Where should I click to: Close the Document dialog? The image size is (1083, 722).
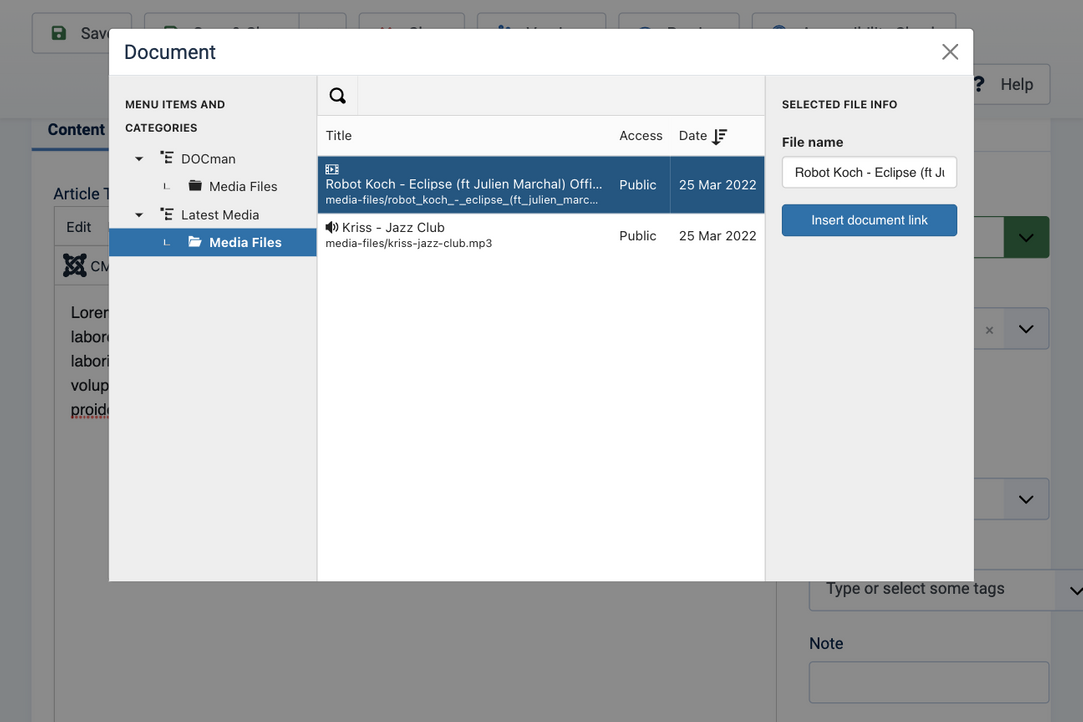pos(950,52)
